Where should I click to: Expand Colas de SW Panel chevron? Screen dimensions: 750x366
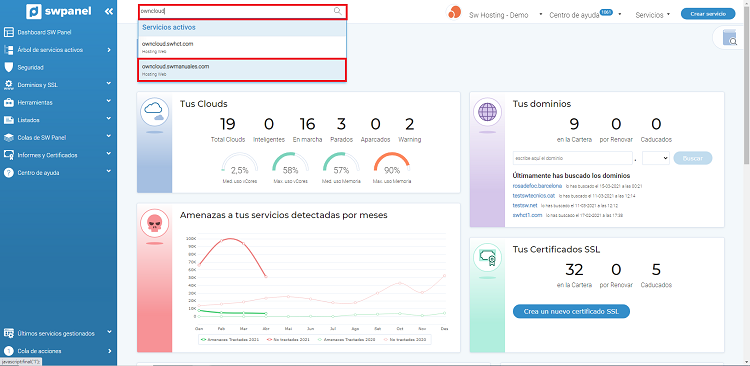point(109,136)
